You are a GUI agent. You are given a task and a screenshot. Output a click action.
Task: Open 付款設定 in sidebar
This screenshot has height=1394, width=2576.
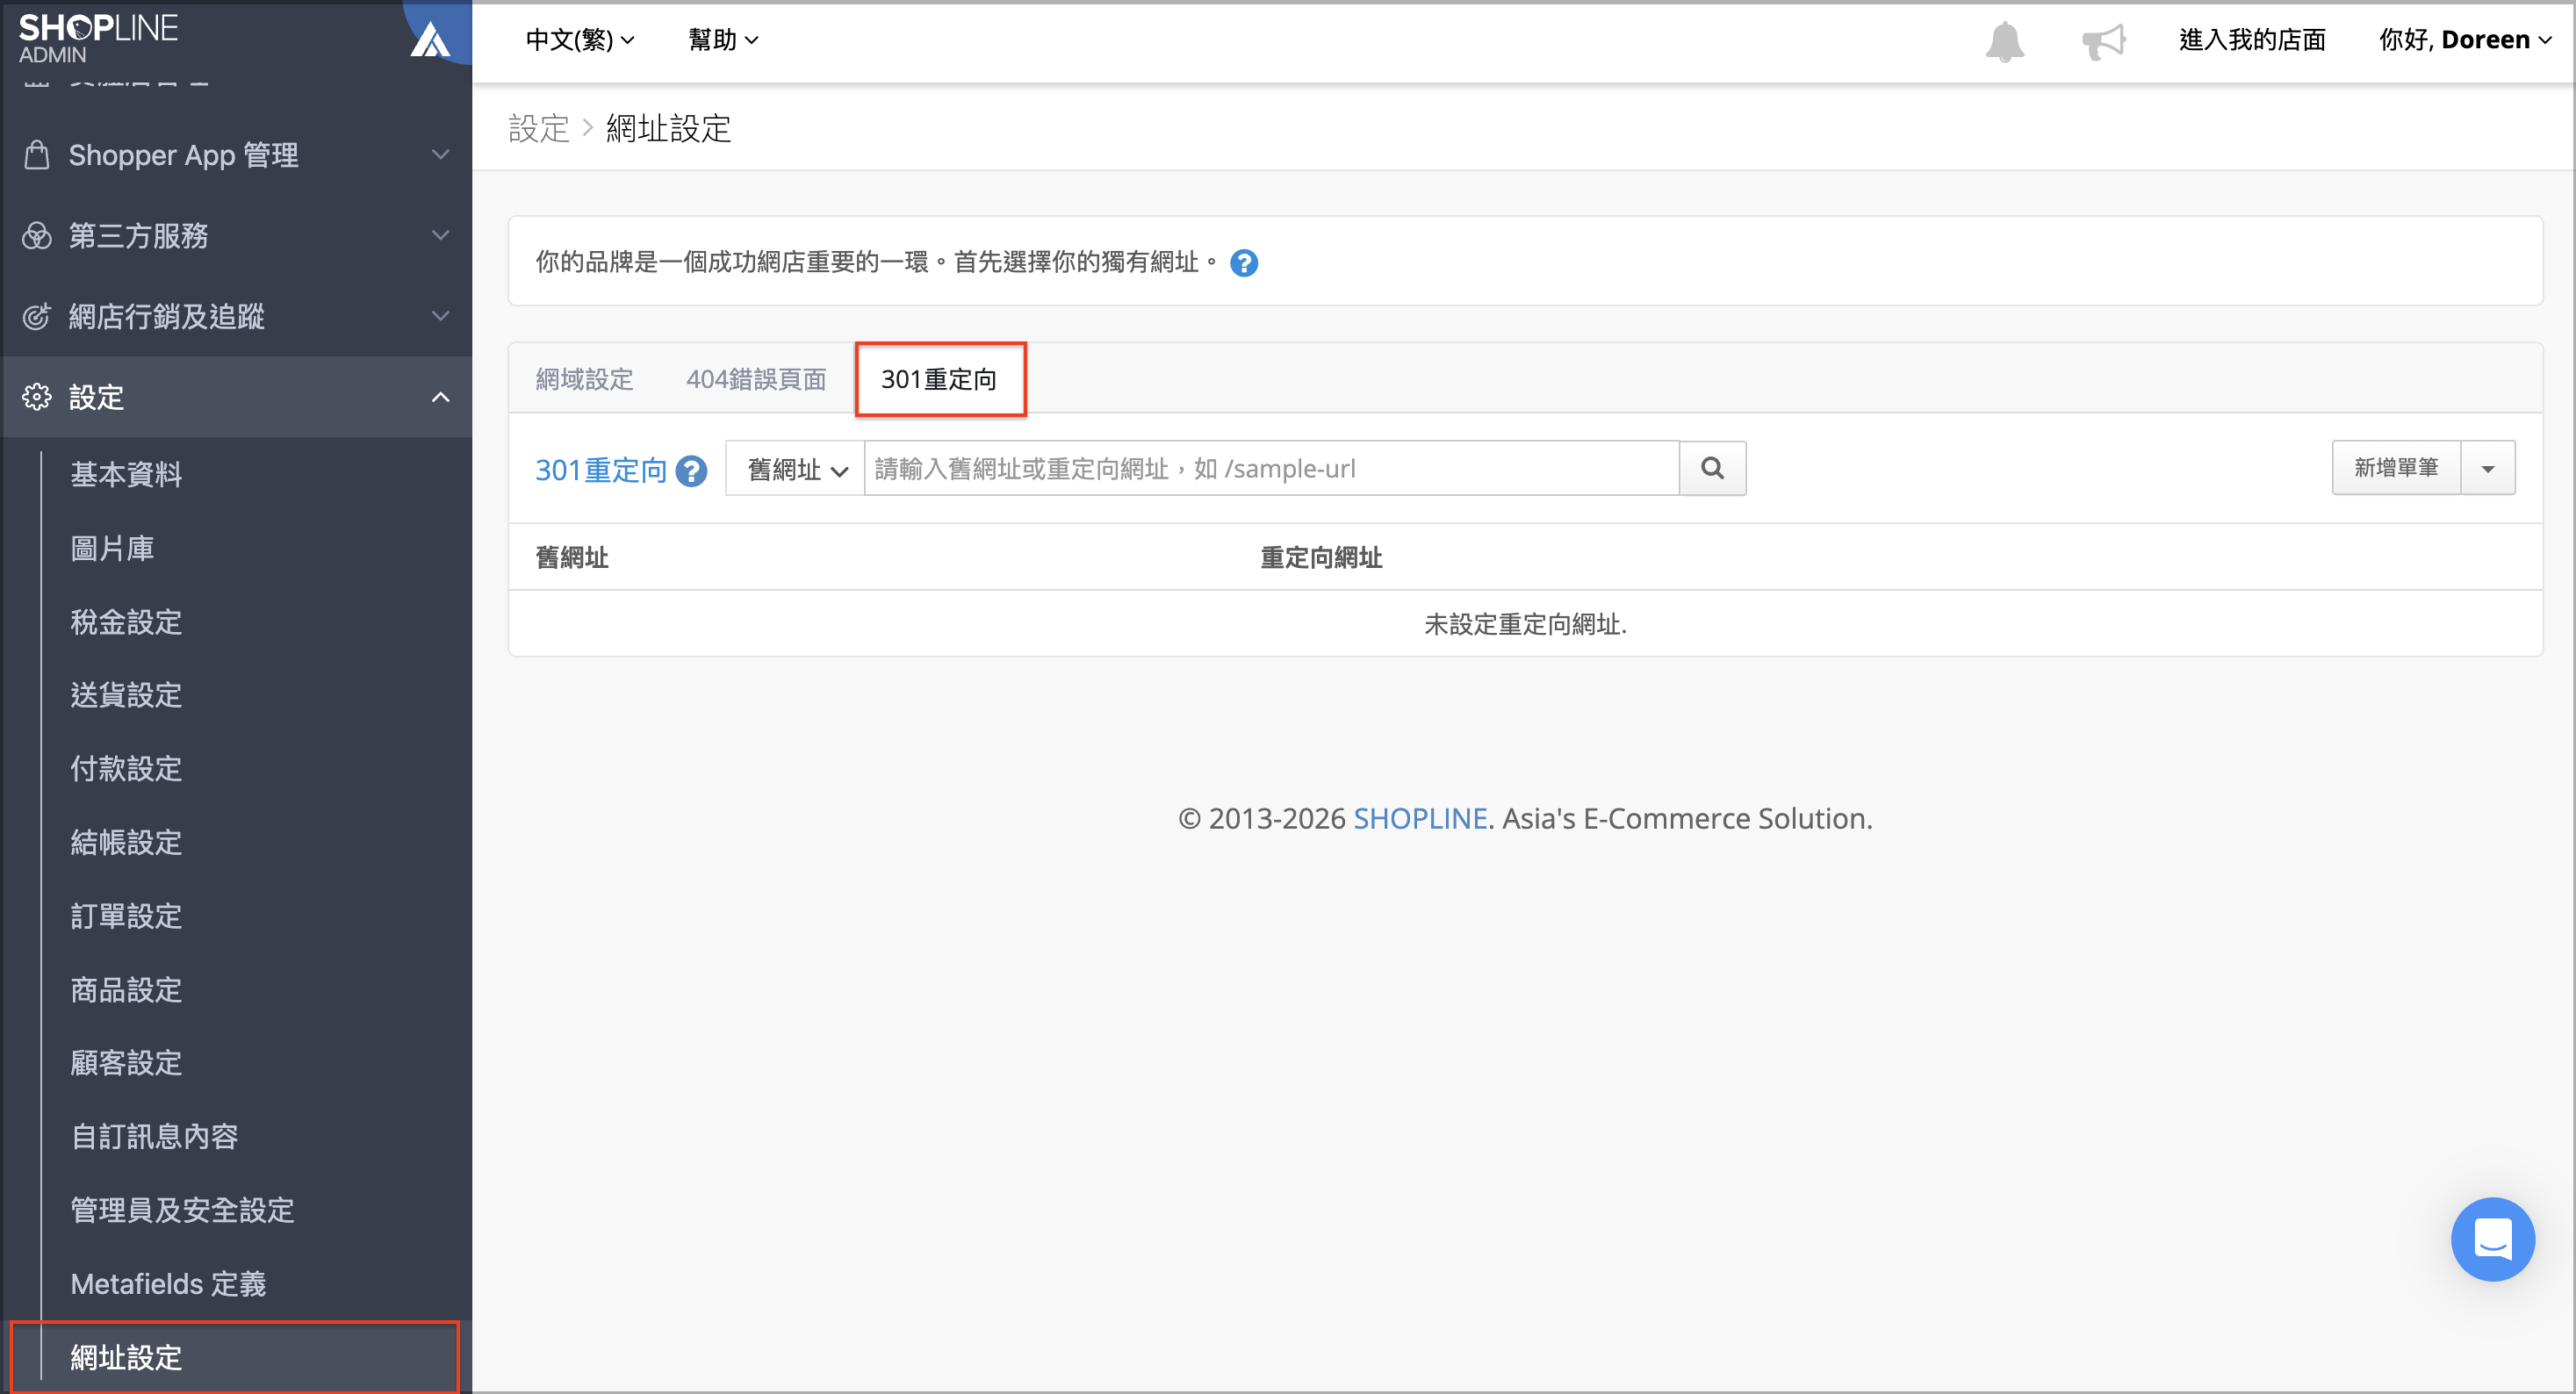point(126,769)
